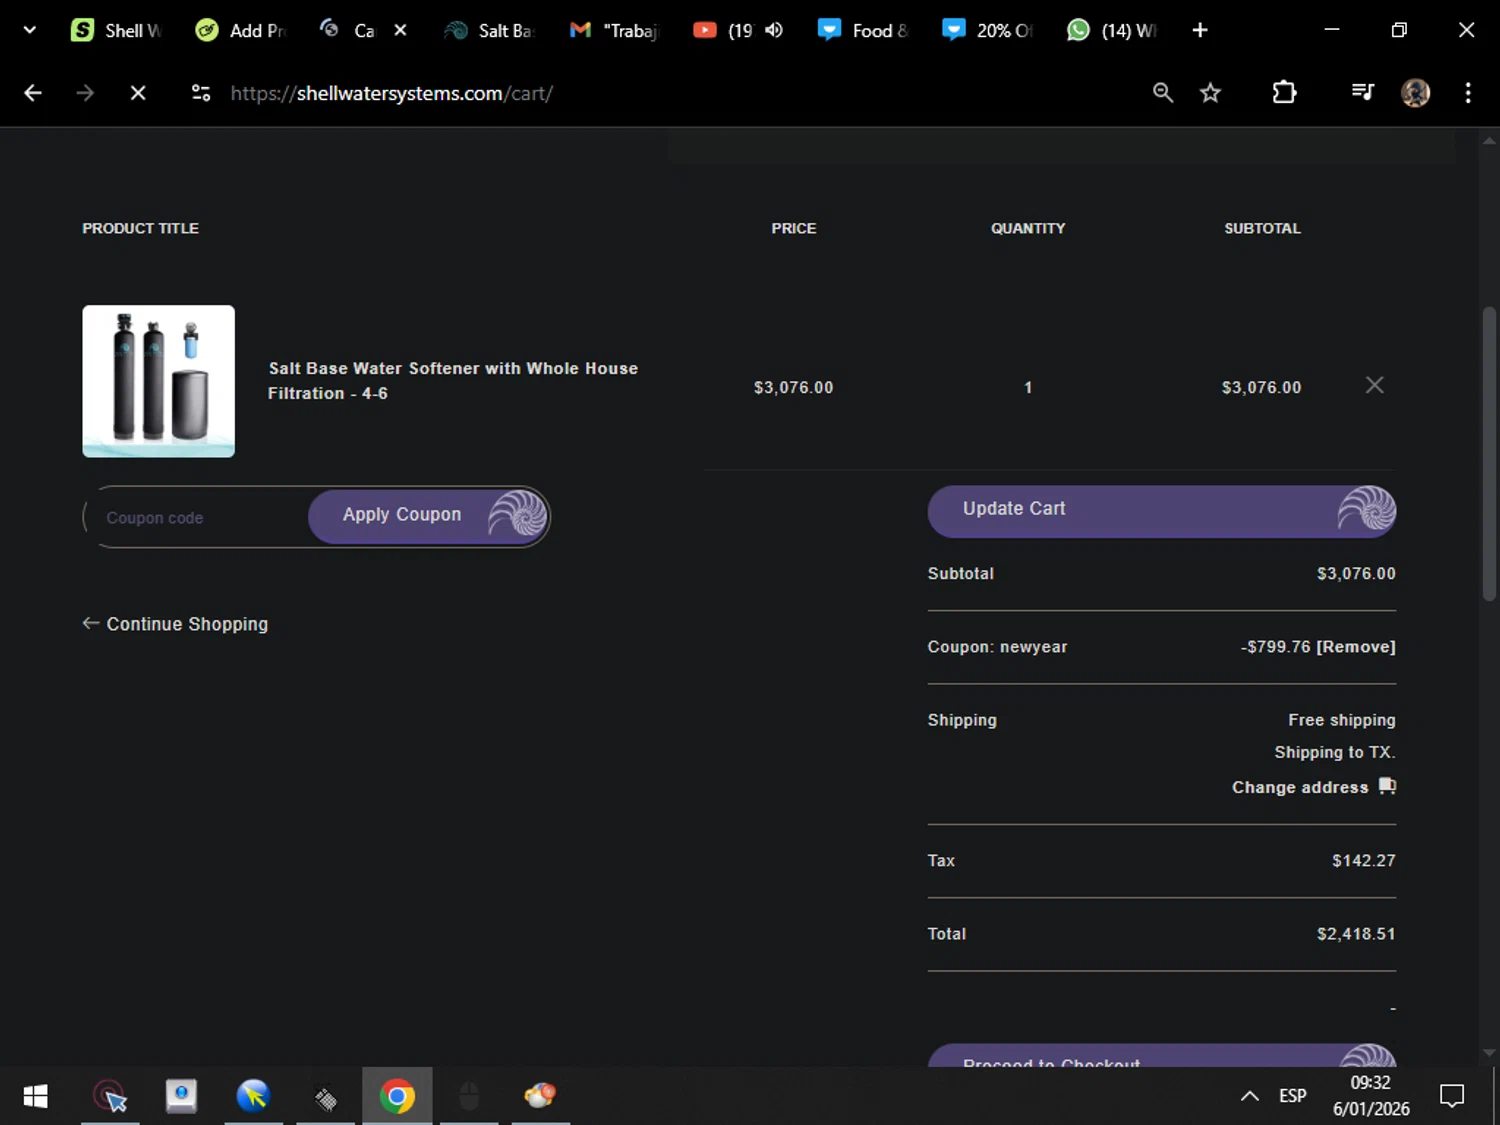The height and width of the screenshot is (1125, 1500).
Task: Proceed to Checkout
Action: click(1161, 1056)
